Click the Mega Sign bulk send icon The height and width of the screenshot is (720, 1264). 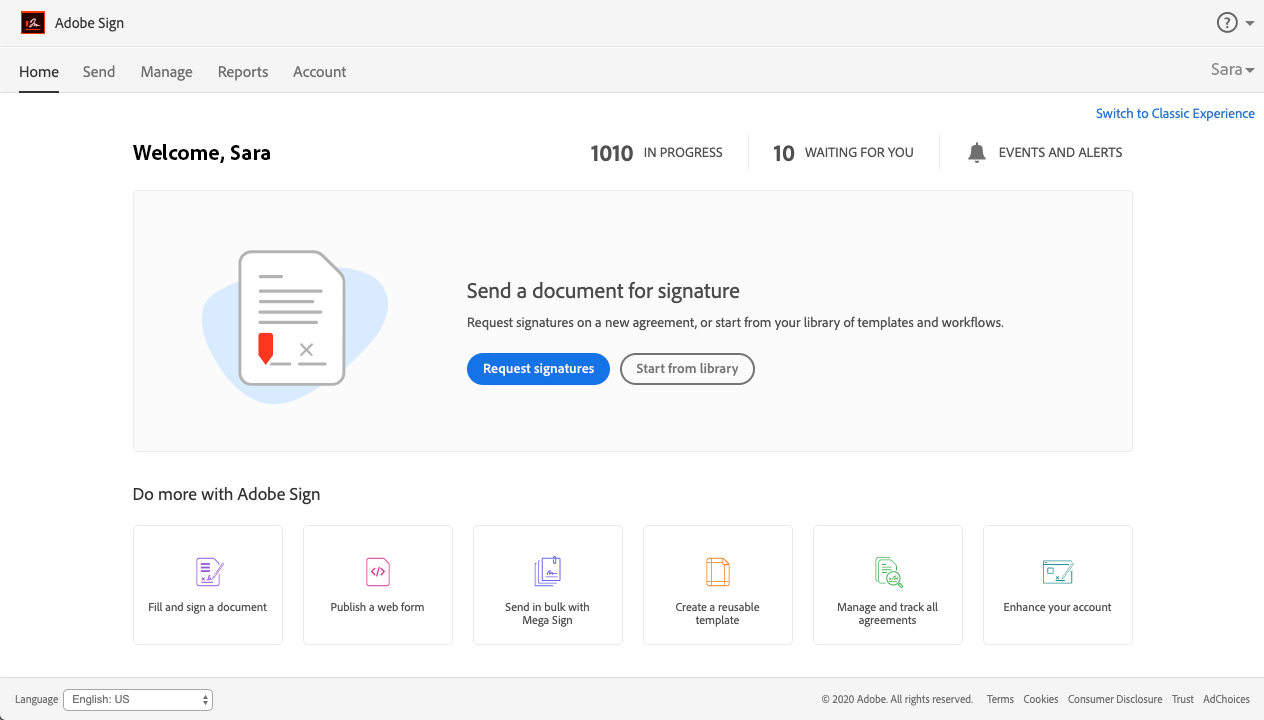pos(547,572)
